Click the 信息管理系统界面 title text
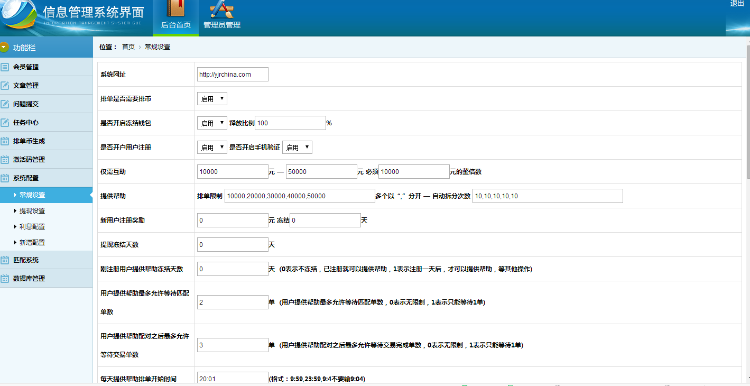This screenshot has width=750, height=386. (x=93, y=11)
